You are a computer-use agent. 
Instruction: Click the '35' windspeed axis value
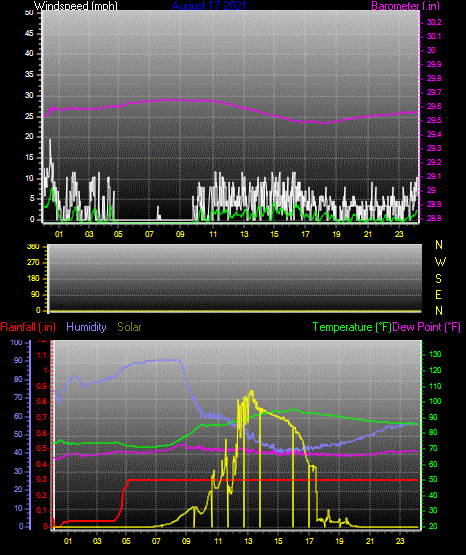(x=29, y=74)
